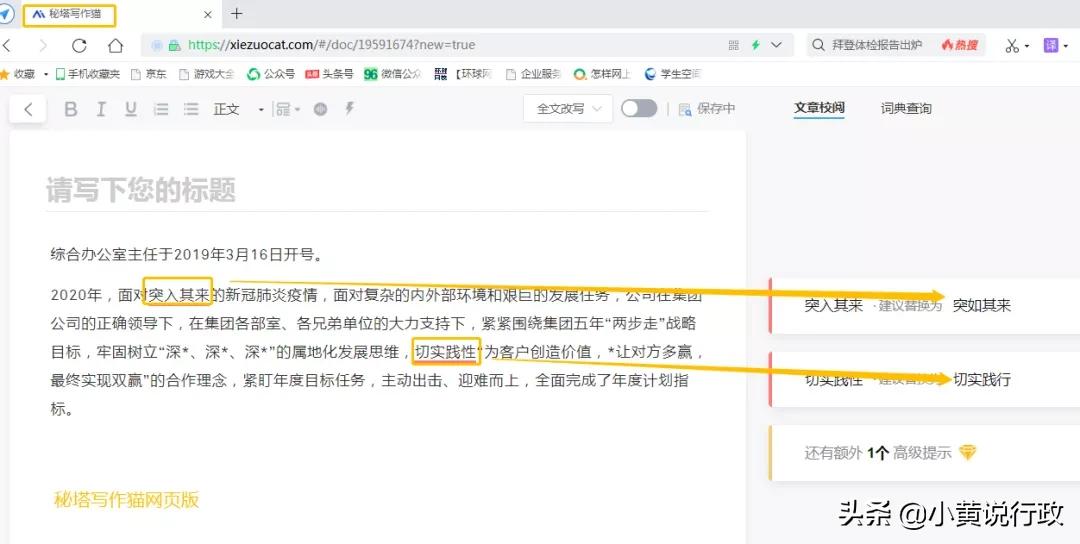This screenshot has height=544, width=1080.
Task: Expand the translate dropdown arrow
Action: [1066, 47]
